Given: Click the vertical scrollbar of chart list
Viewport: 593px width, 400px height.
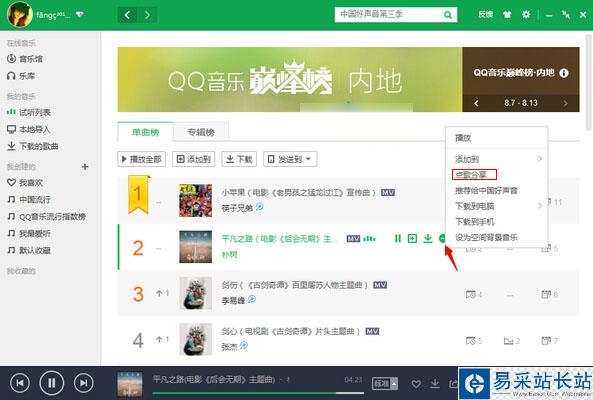Looking at the screenshot, I should pos(589,82).
